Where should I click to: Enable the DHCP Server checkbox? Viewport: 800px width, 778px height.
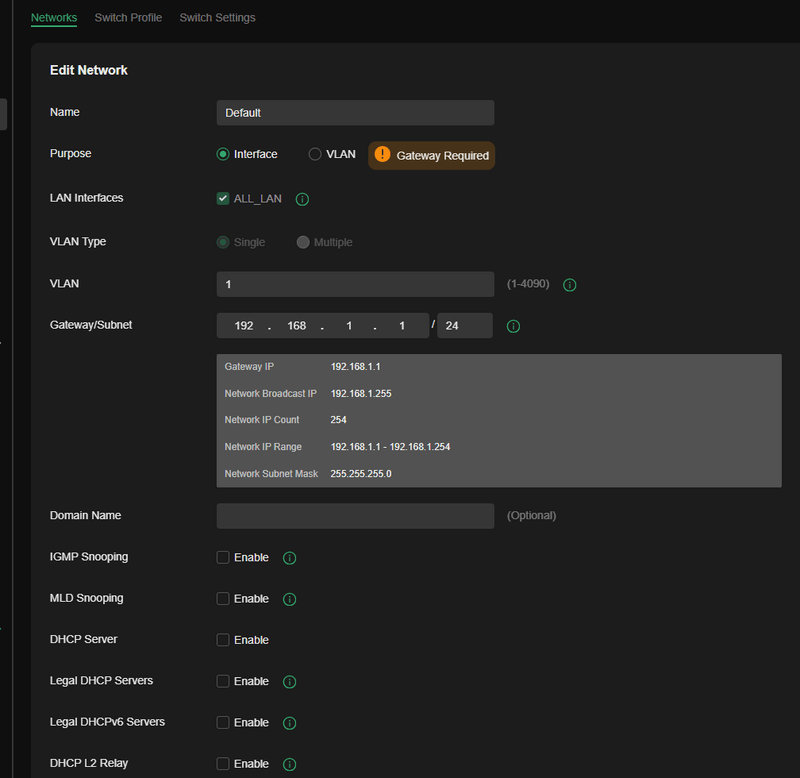tap(223, 640)
